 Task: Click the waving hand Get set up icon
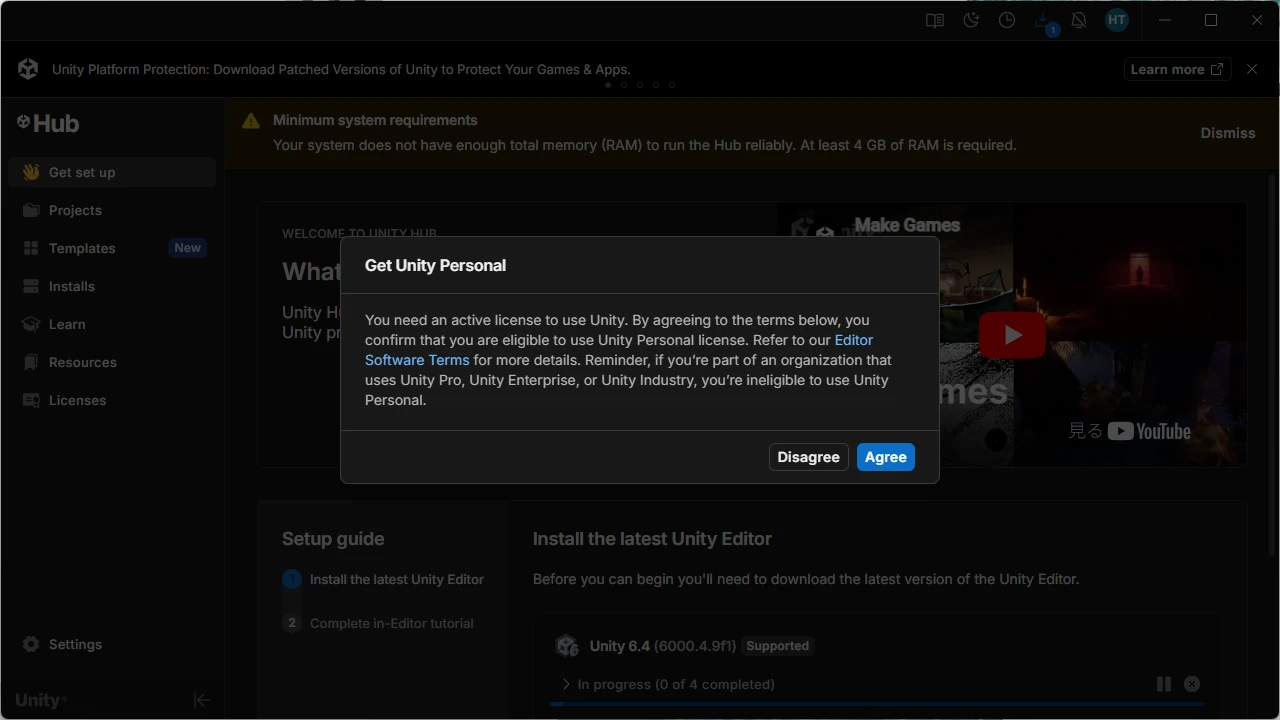(31, 172)
